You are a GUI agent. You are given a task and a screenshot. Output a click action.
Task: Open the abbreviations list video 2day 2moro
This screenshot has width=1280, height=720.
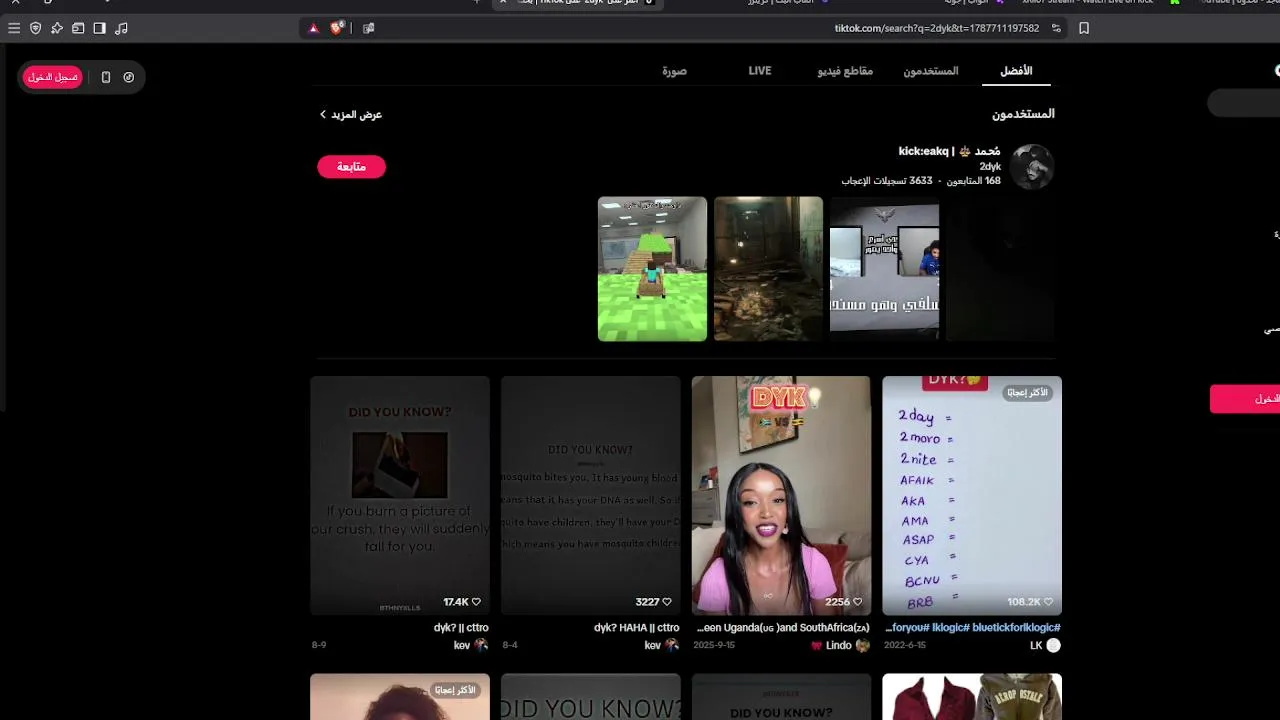pos(972,495)
